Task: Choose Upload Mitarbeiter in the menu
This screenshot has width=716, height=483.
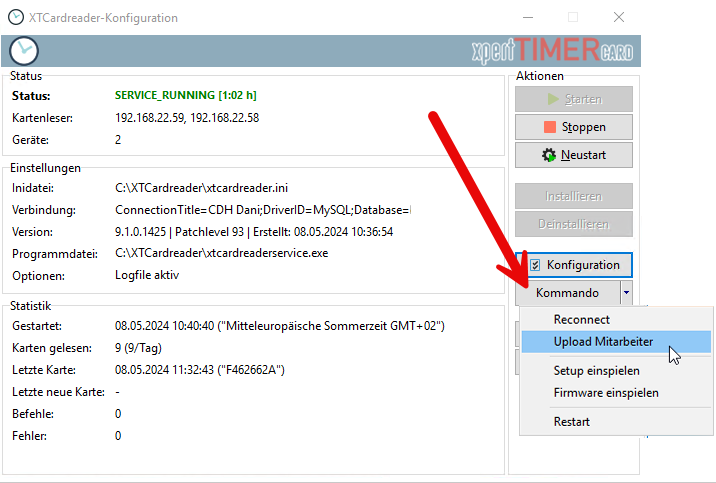Action: [603, 342]
